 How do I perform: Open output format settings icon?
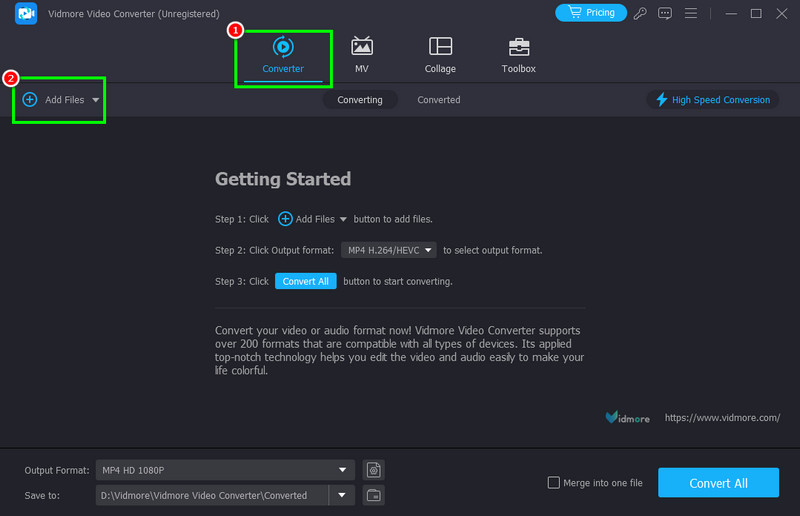pos(373,470)
